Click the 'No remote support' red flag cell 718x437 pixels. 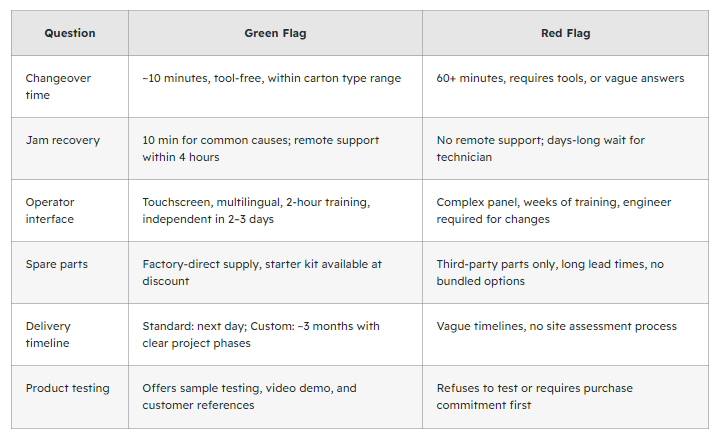click(566, 148)
